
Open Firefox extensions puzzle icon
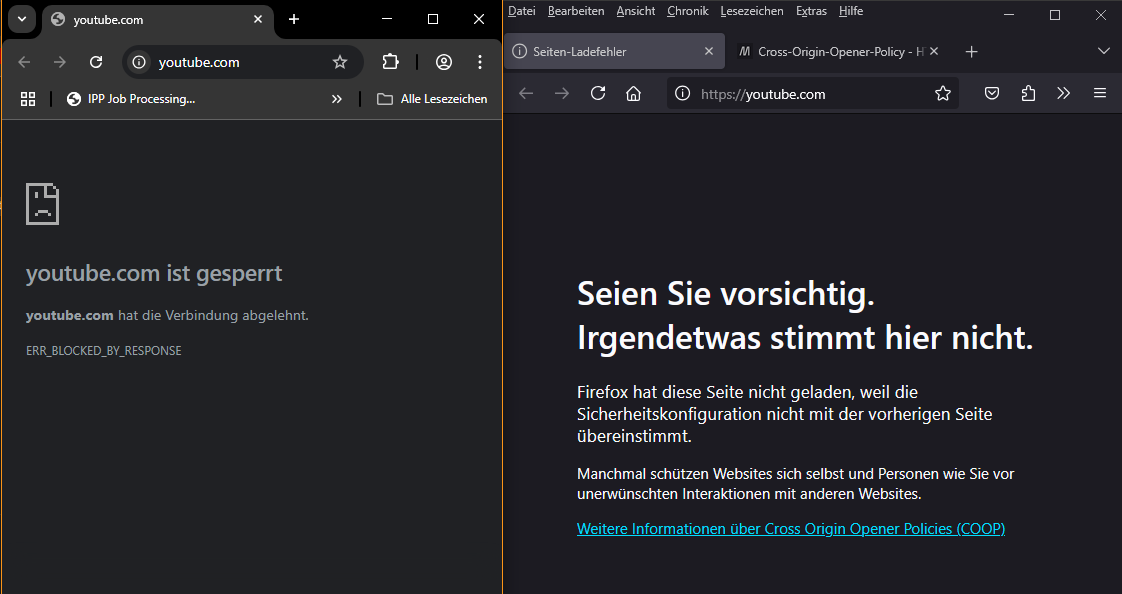click(1028, 93)
